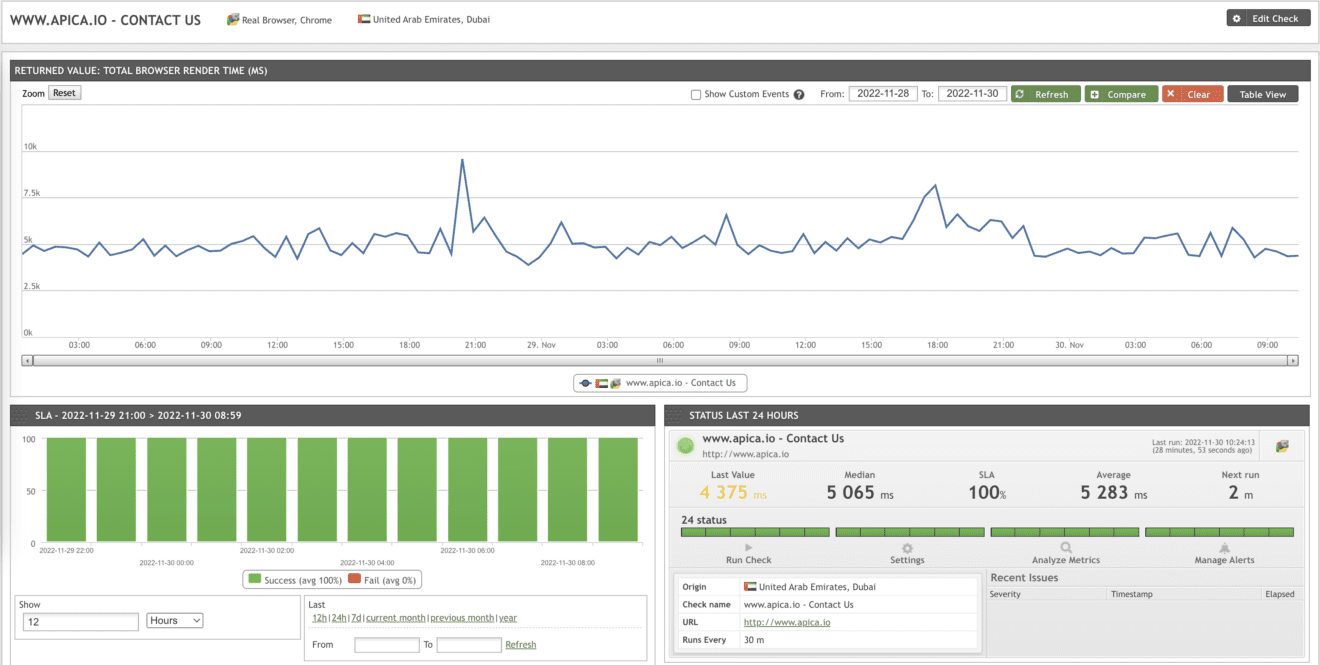Switch to Table View
1320x665 pixels.
point(1263,93)
